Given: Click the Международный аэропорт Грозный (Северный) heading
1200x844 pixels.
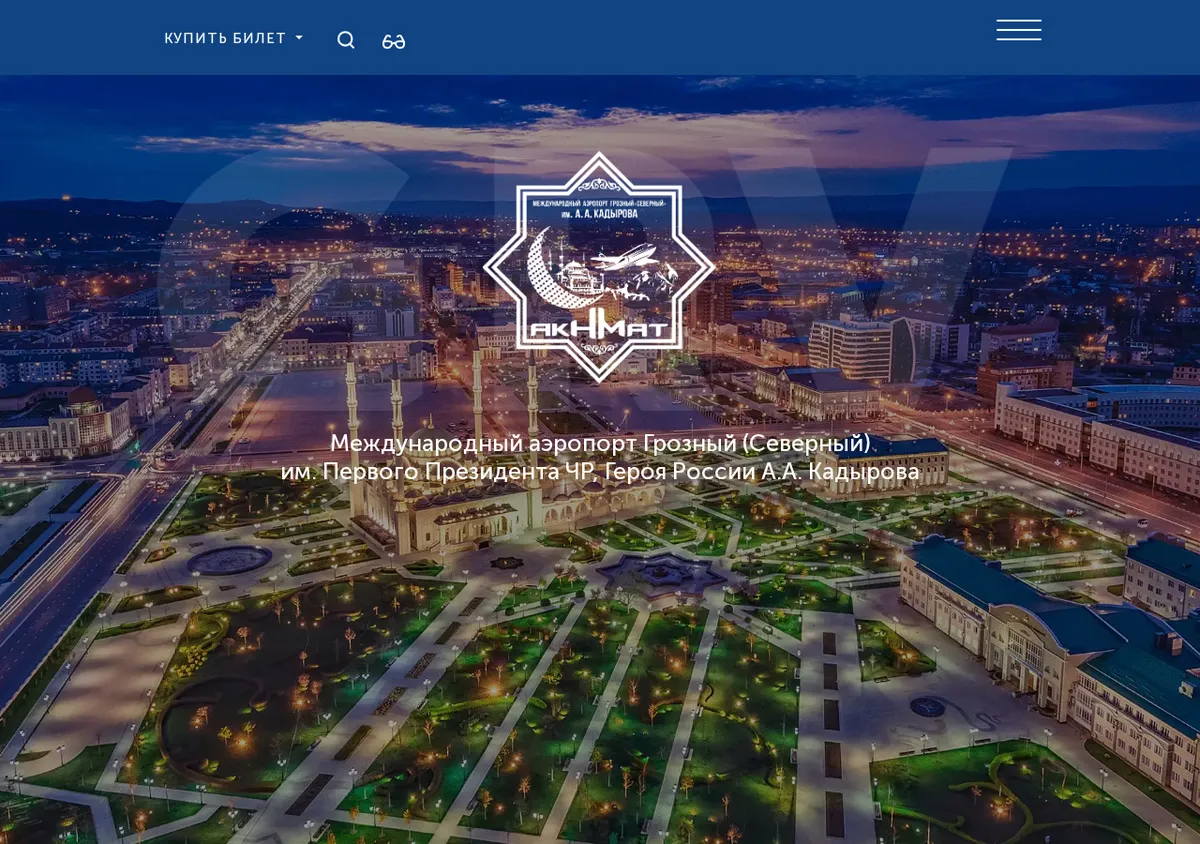Looking at the screenshot, I should tap(600, 443).
